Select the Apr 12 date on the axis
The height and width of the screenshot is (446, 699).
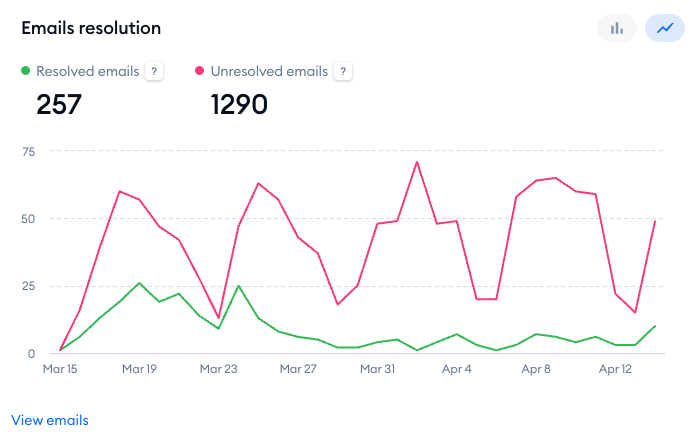tap(615, 369)
